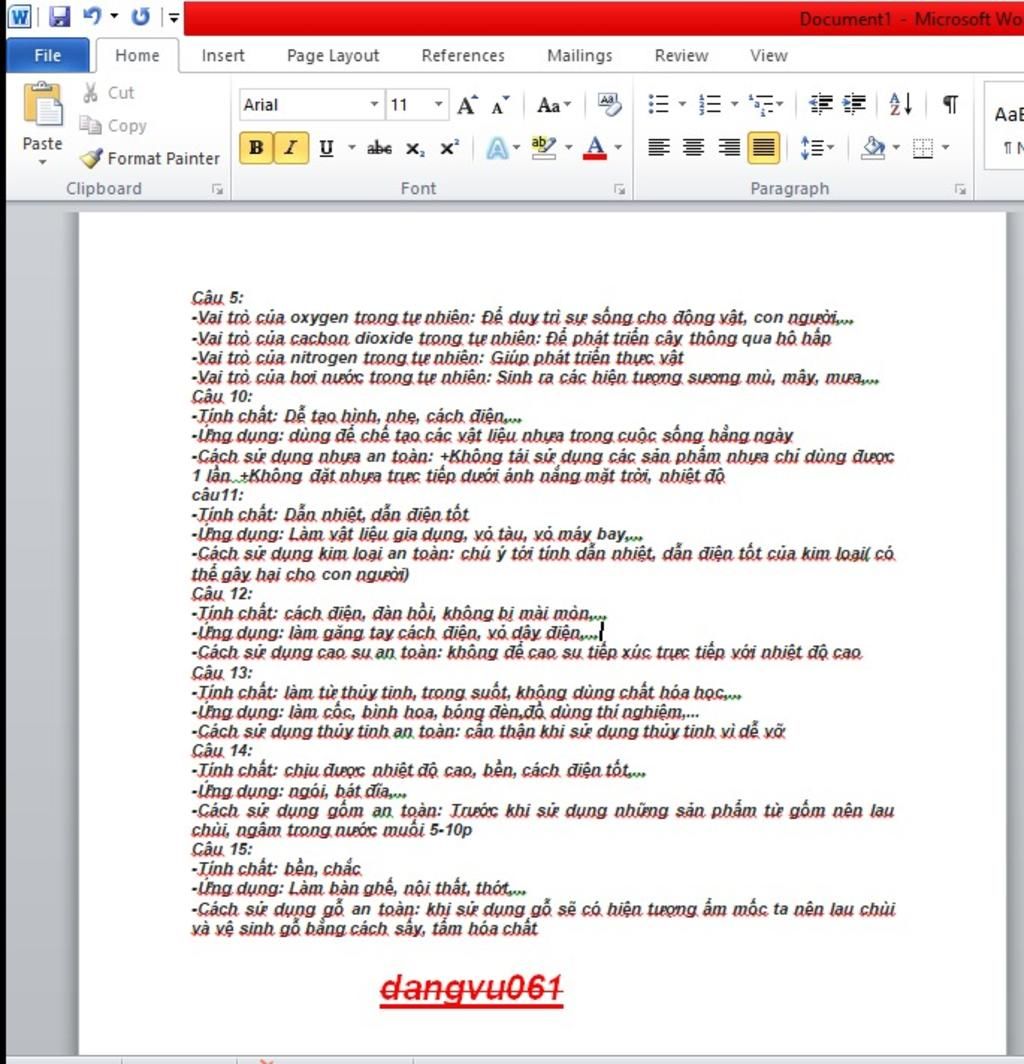Open underline style dropdown arrow
The width and height of the screenshot is (1024, 1064).
click(352, 147)
